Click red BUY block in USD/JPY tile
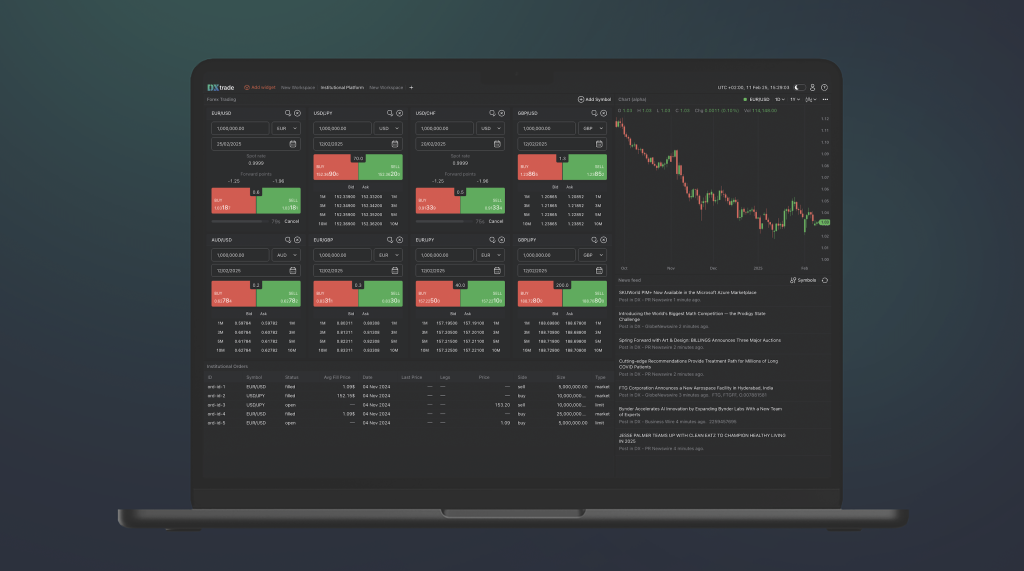The image size is (1024, 571). (x=336, y=167)
